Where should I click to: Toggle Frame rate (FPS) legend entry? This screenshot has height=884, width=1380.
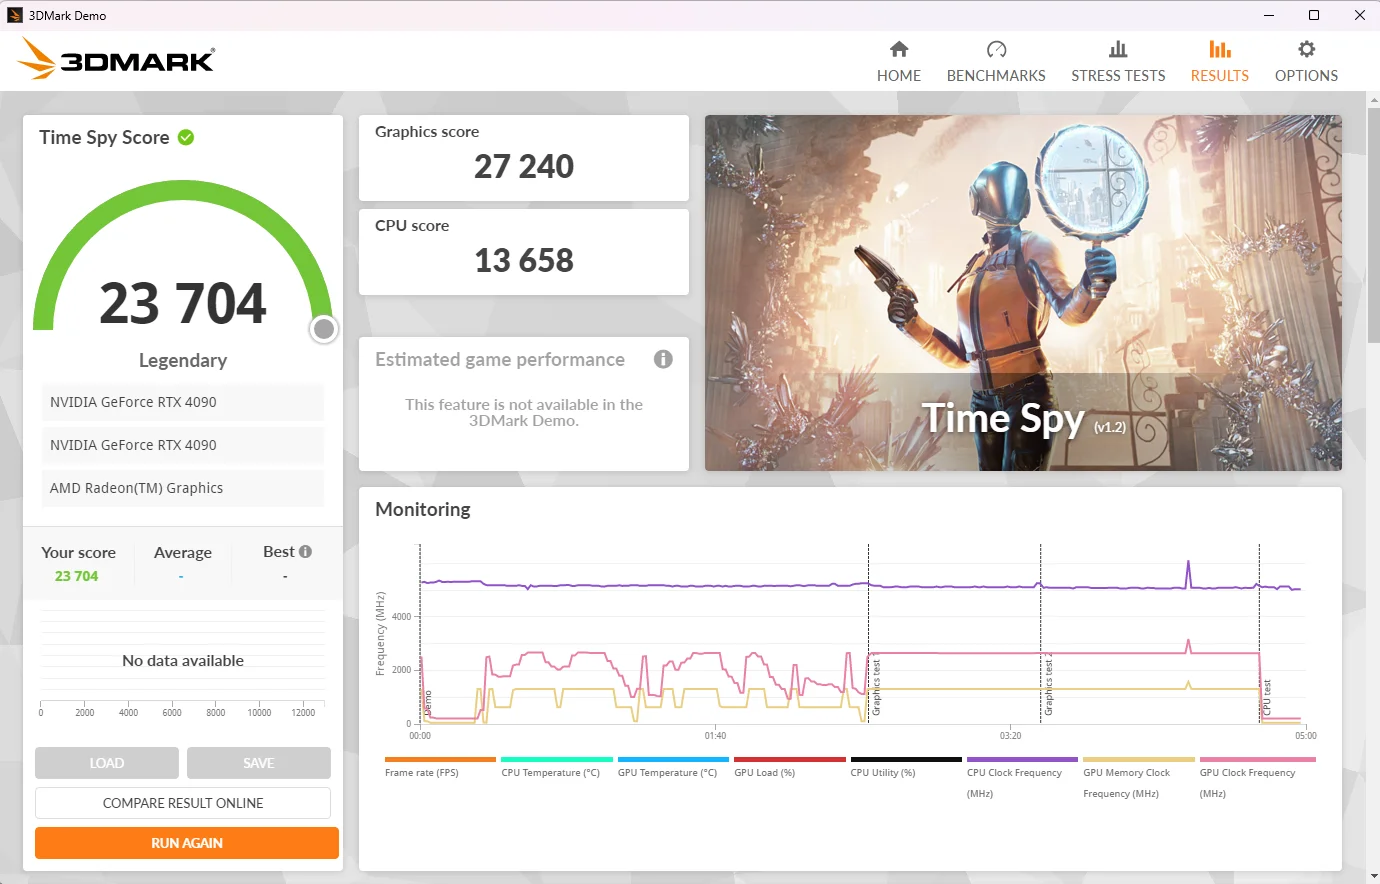(x=440, y=767)
